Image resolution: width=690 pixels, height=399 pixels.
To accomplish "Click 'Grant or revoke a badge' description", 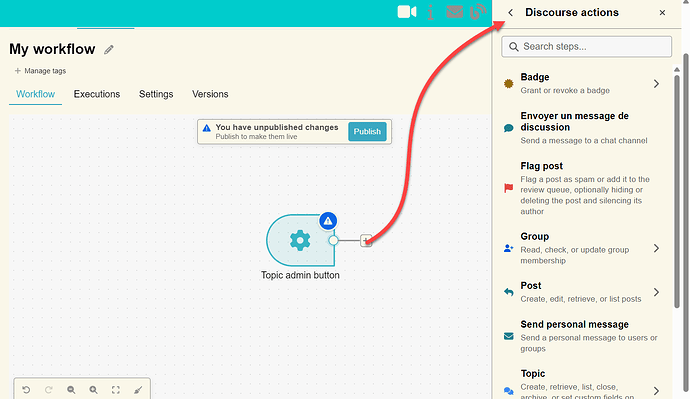I will click(565, 91).
